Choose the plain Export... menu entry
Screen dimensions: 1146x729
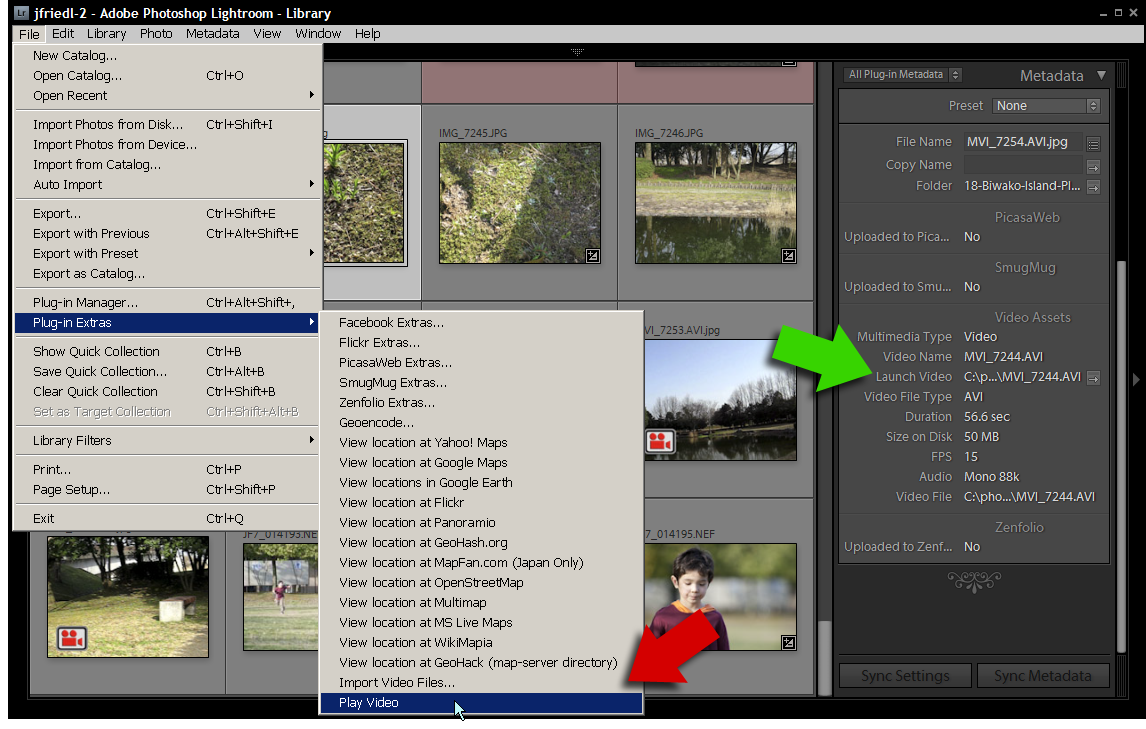(168, 214)
